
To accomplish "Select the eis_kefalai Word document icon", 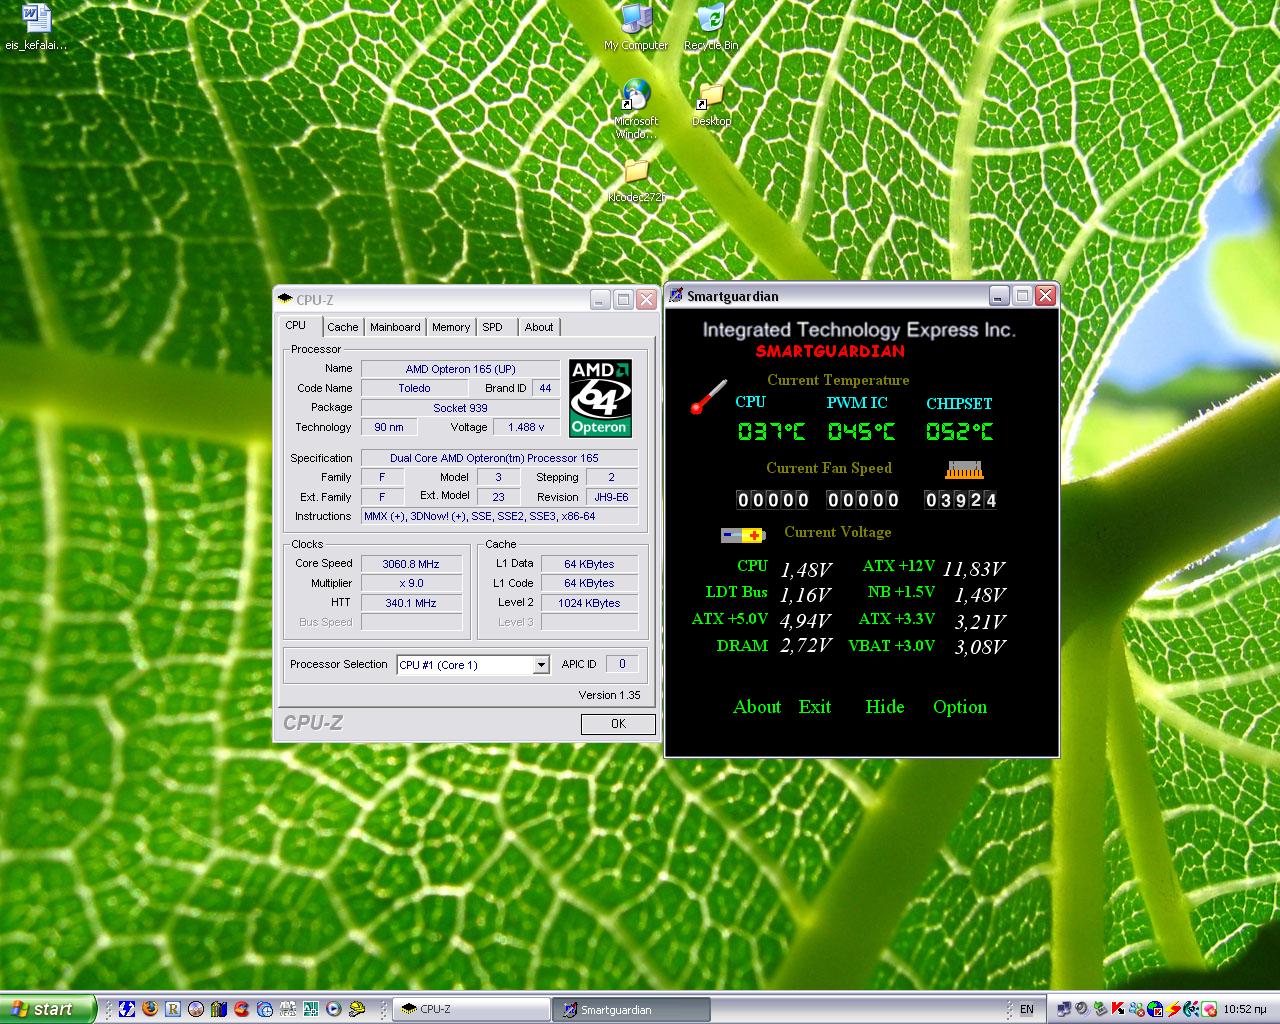I will click(x=36, y=27).
